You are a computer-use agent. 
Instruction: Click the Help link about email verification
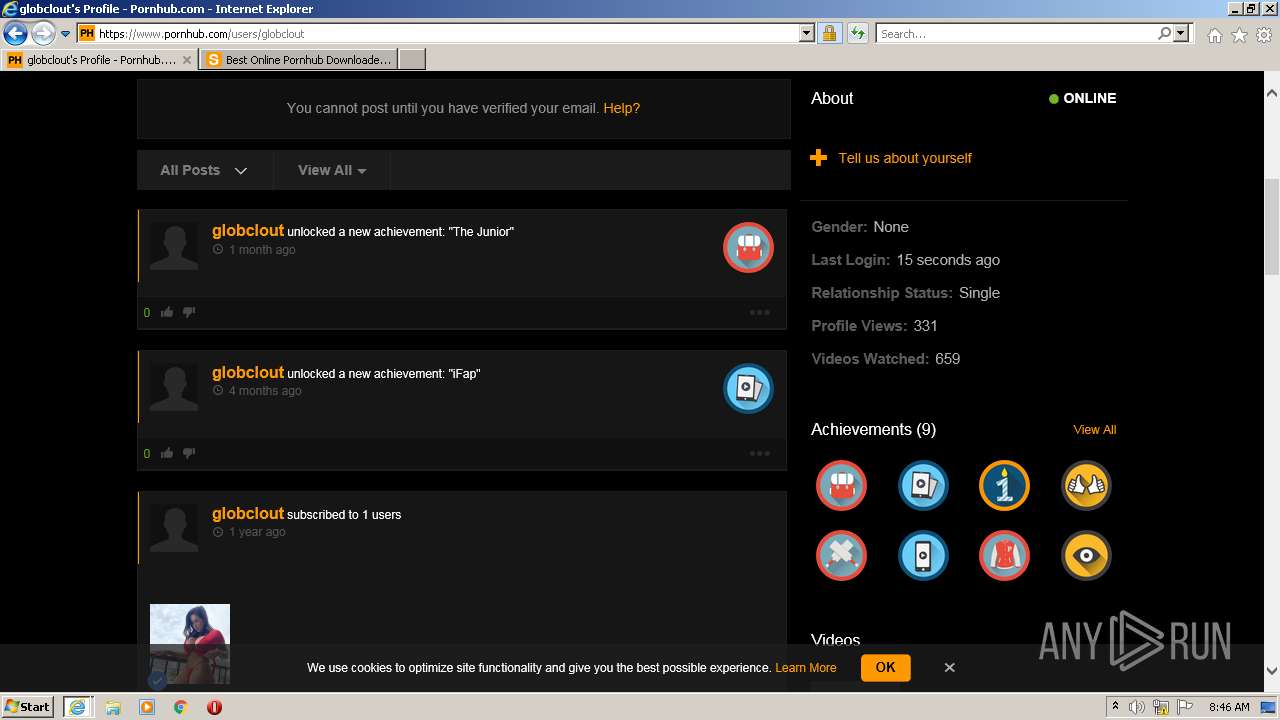coord(621,108)
